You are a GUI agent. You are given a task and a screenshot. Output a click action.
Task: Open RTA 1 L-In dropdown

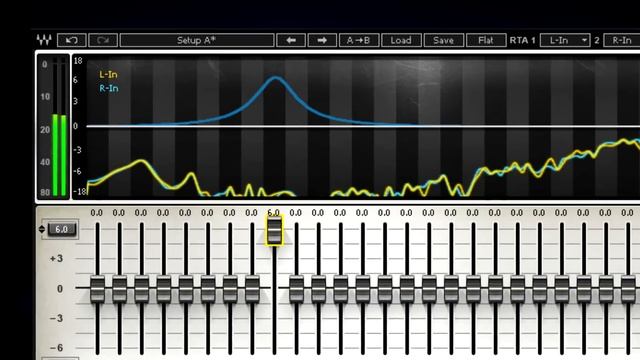pyautogui.click(x=565, y=40)
